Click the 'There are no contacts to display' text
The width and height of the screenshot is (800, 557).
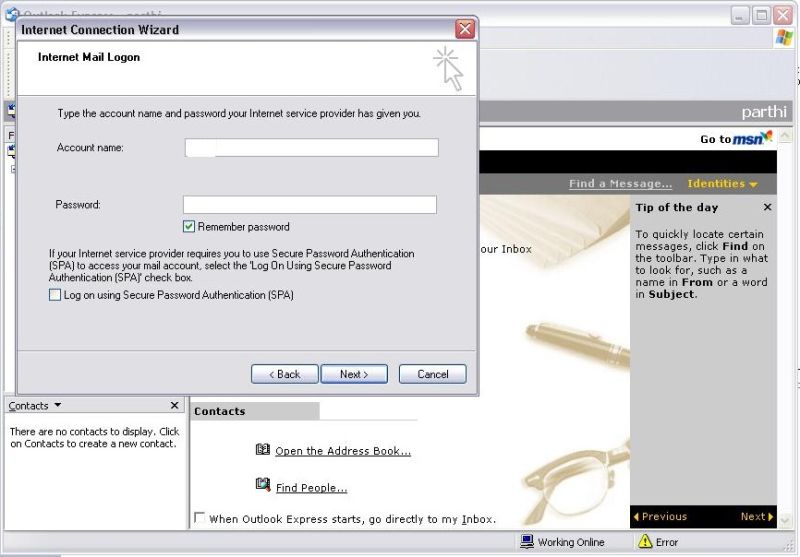click(x=94, y=438)
